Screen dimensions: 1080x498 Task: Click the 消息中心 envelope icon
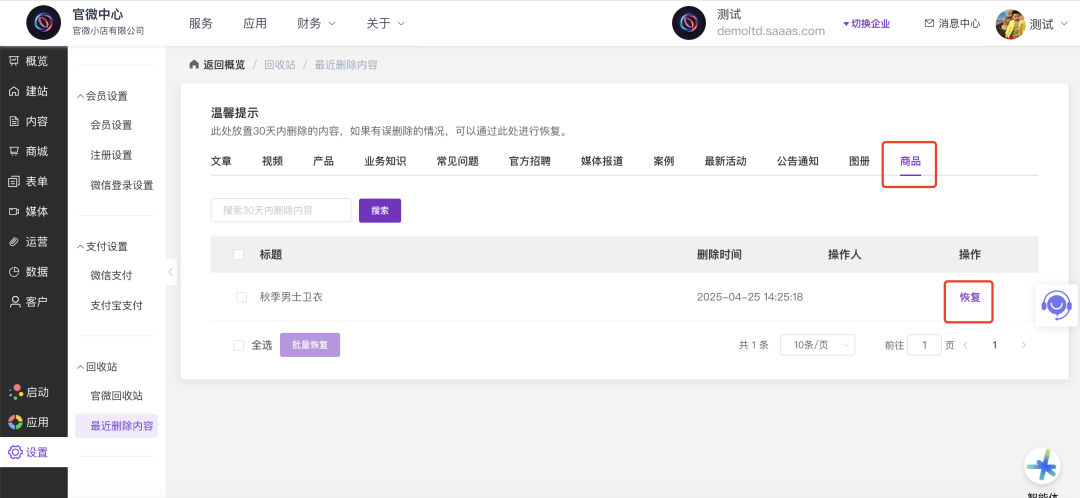coord(929,23)
